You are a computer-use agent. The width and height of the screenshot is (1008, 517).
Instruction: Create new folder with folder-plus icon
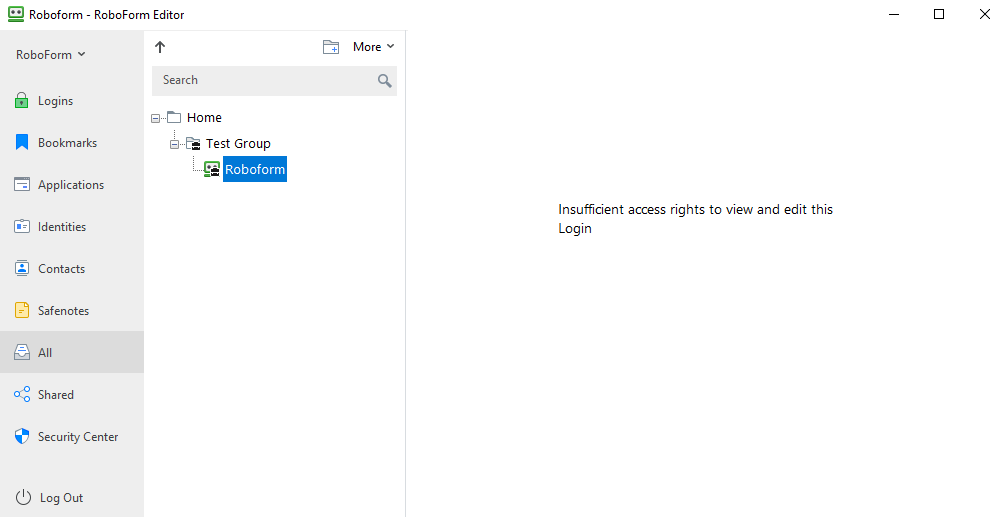[330, 47]
